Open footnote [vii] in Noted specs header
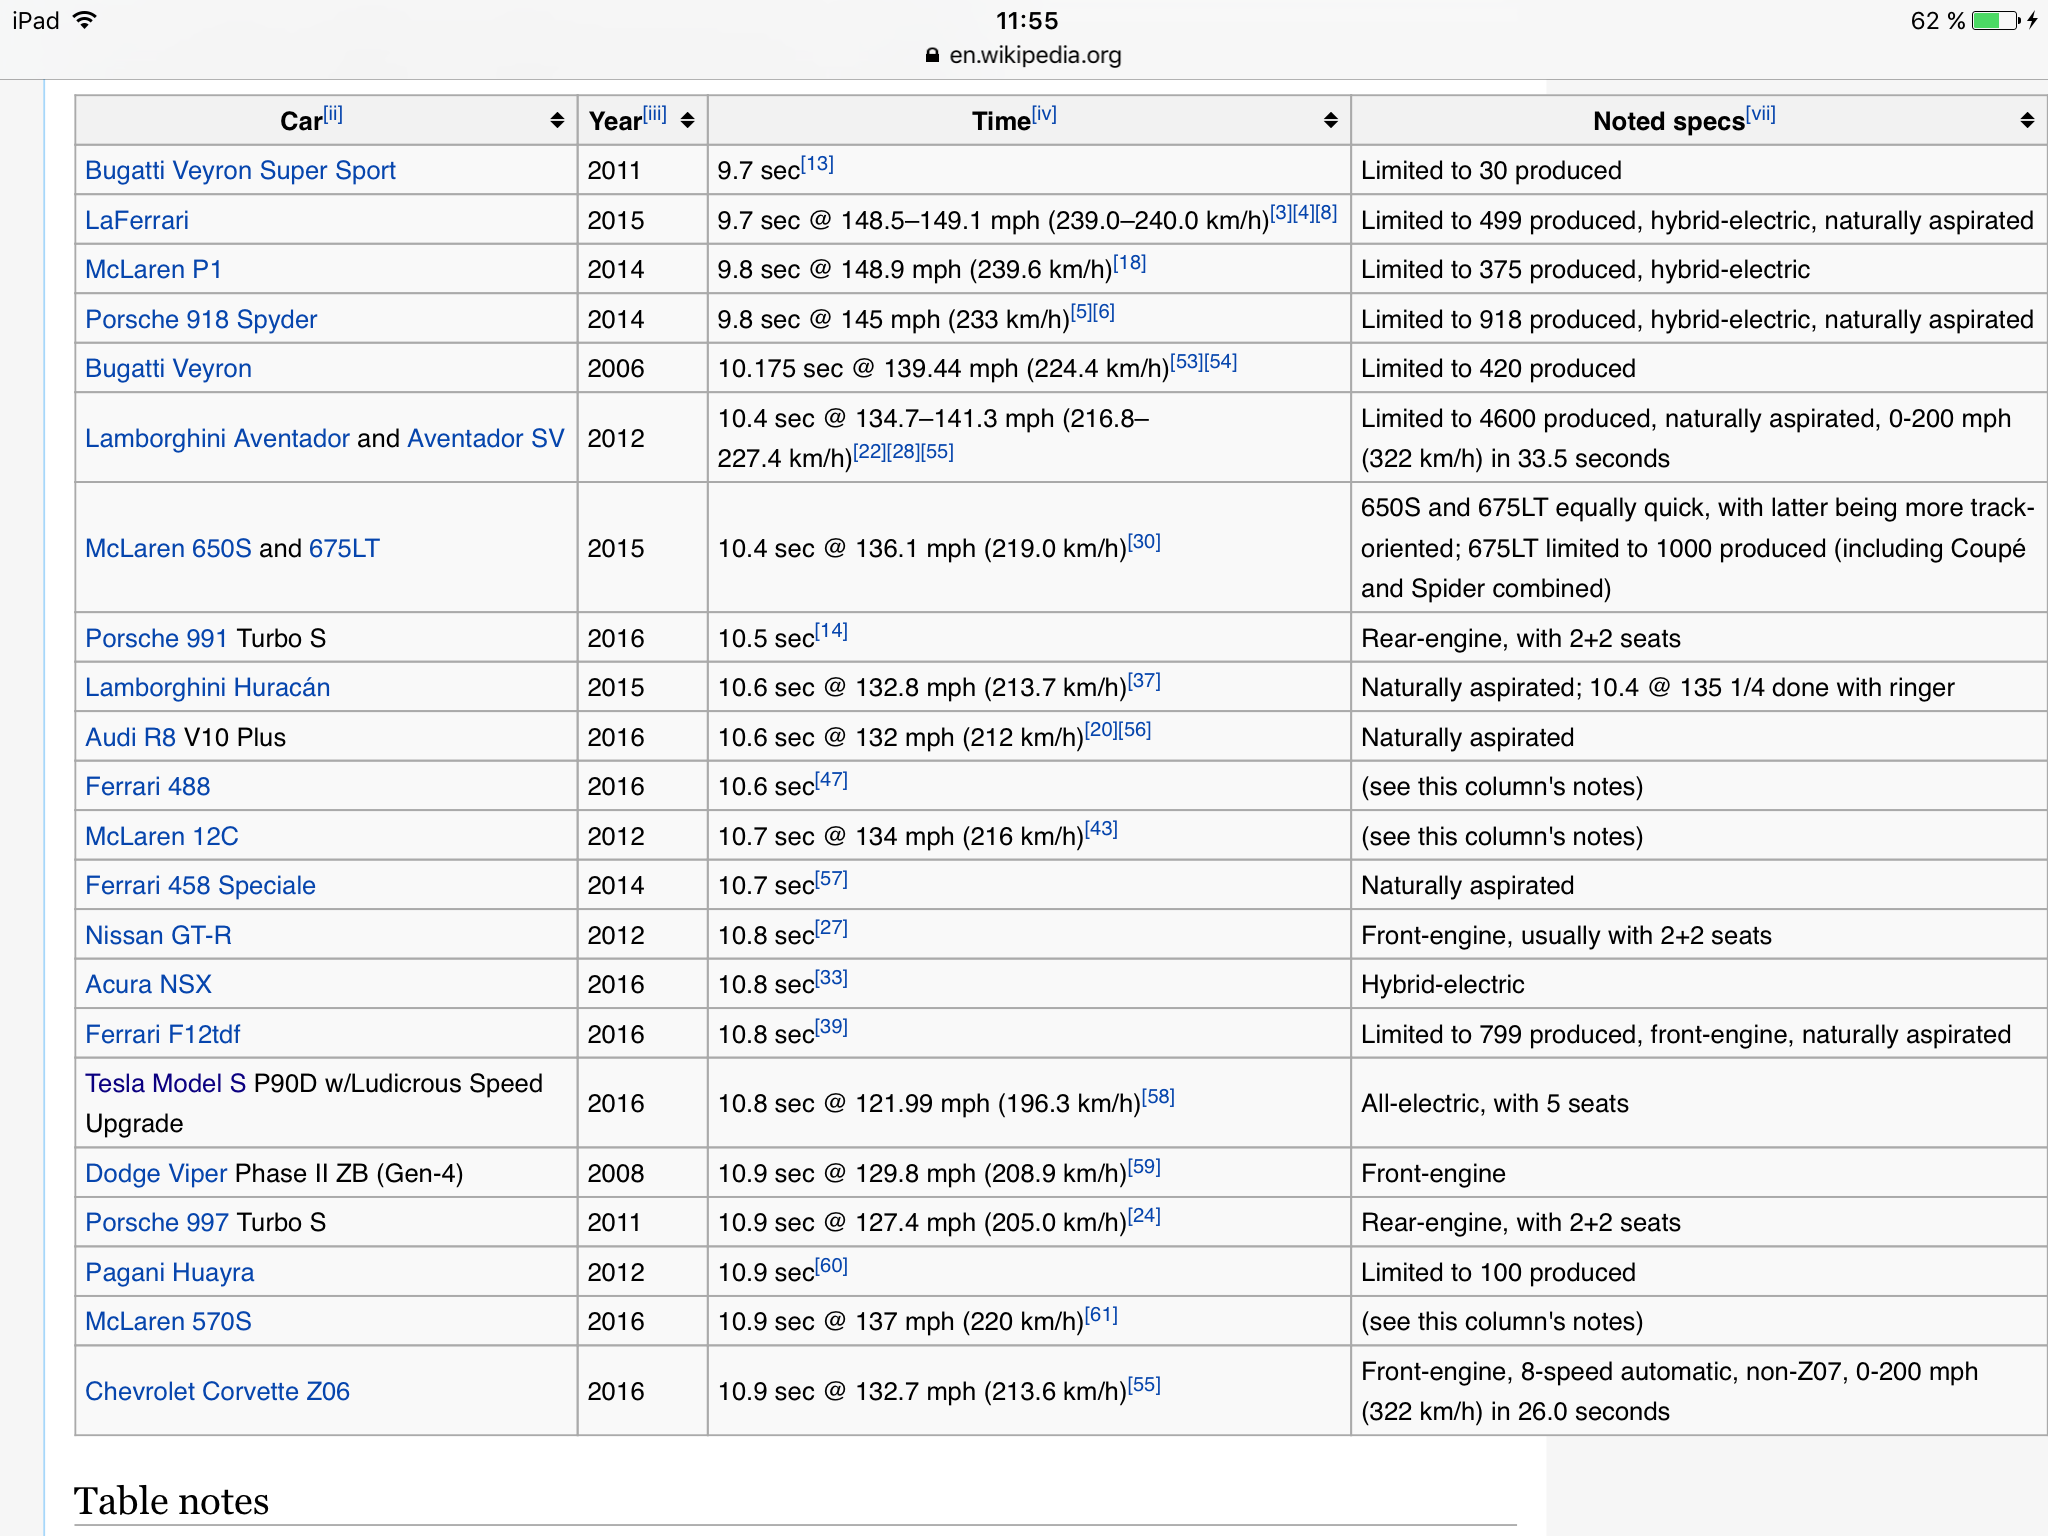 1760,114
